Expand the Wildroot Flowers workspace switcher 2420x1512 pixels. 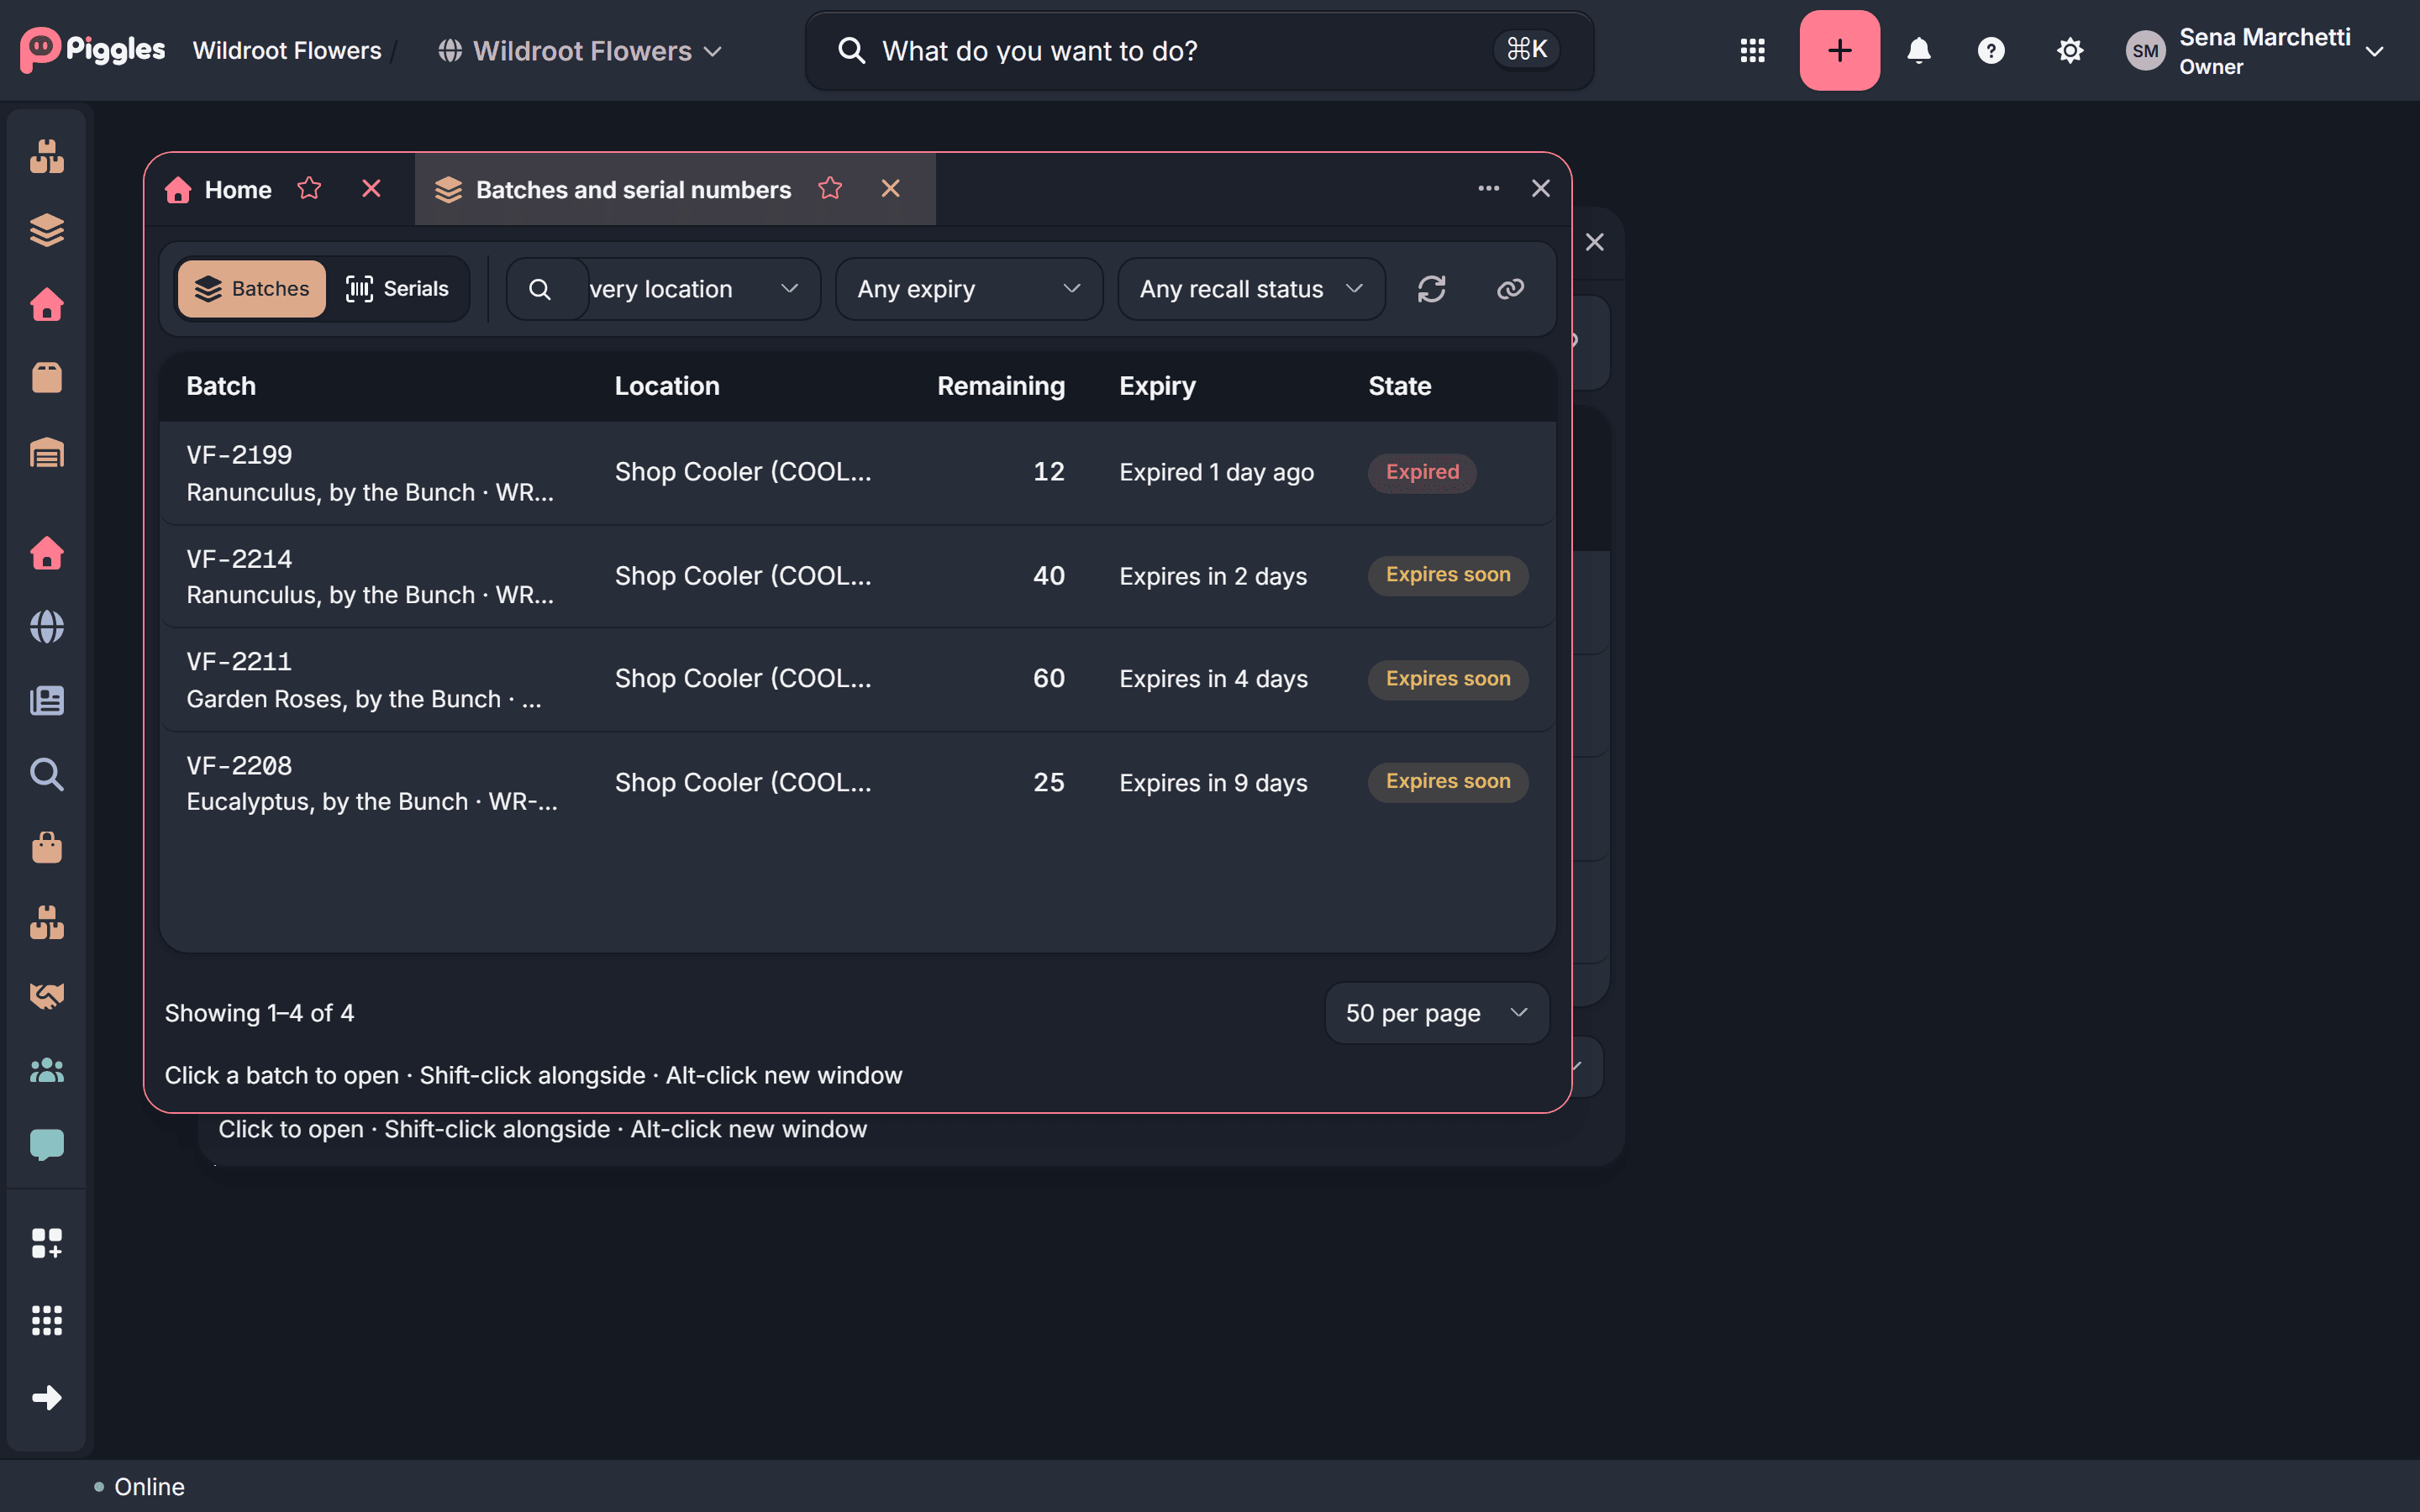[580, 51]
